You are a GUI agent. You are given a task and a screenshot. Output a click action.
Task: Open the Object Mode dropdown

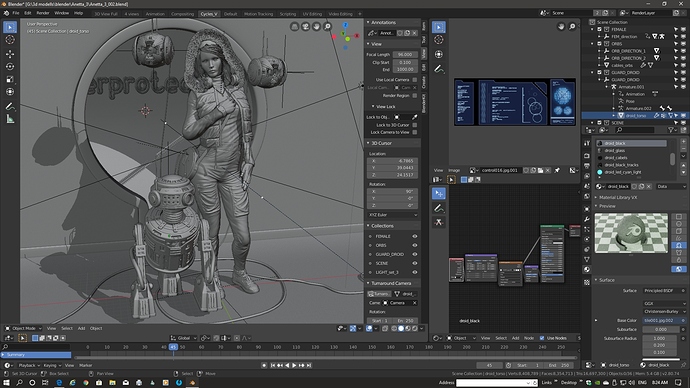tap(23, 328)
